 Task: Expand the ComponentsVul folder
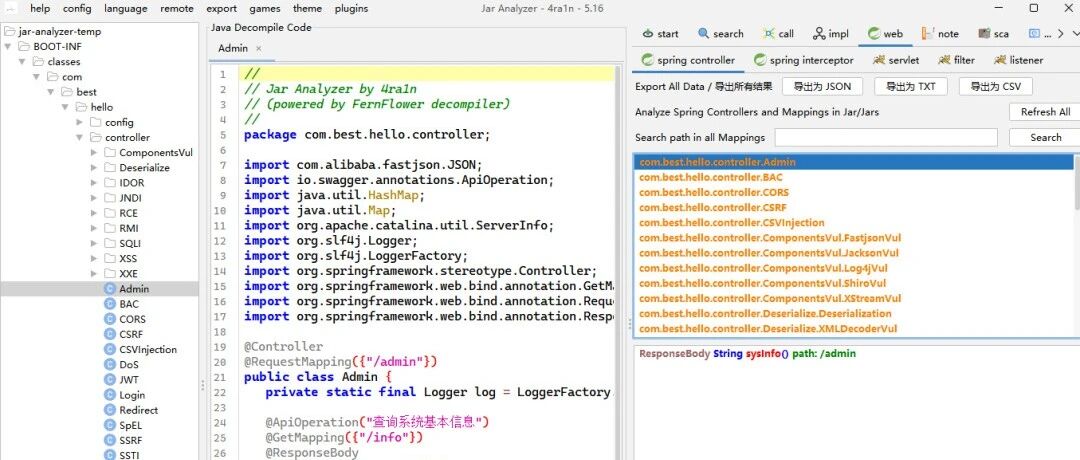[x=94, y=152]
